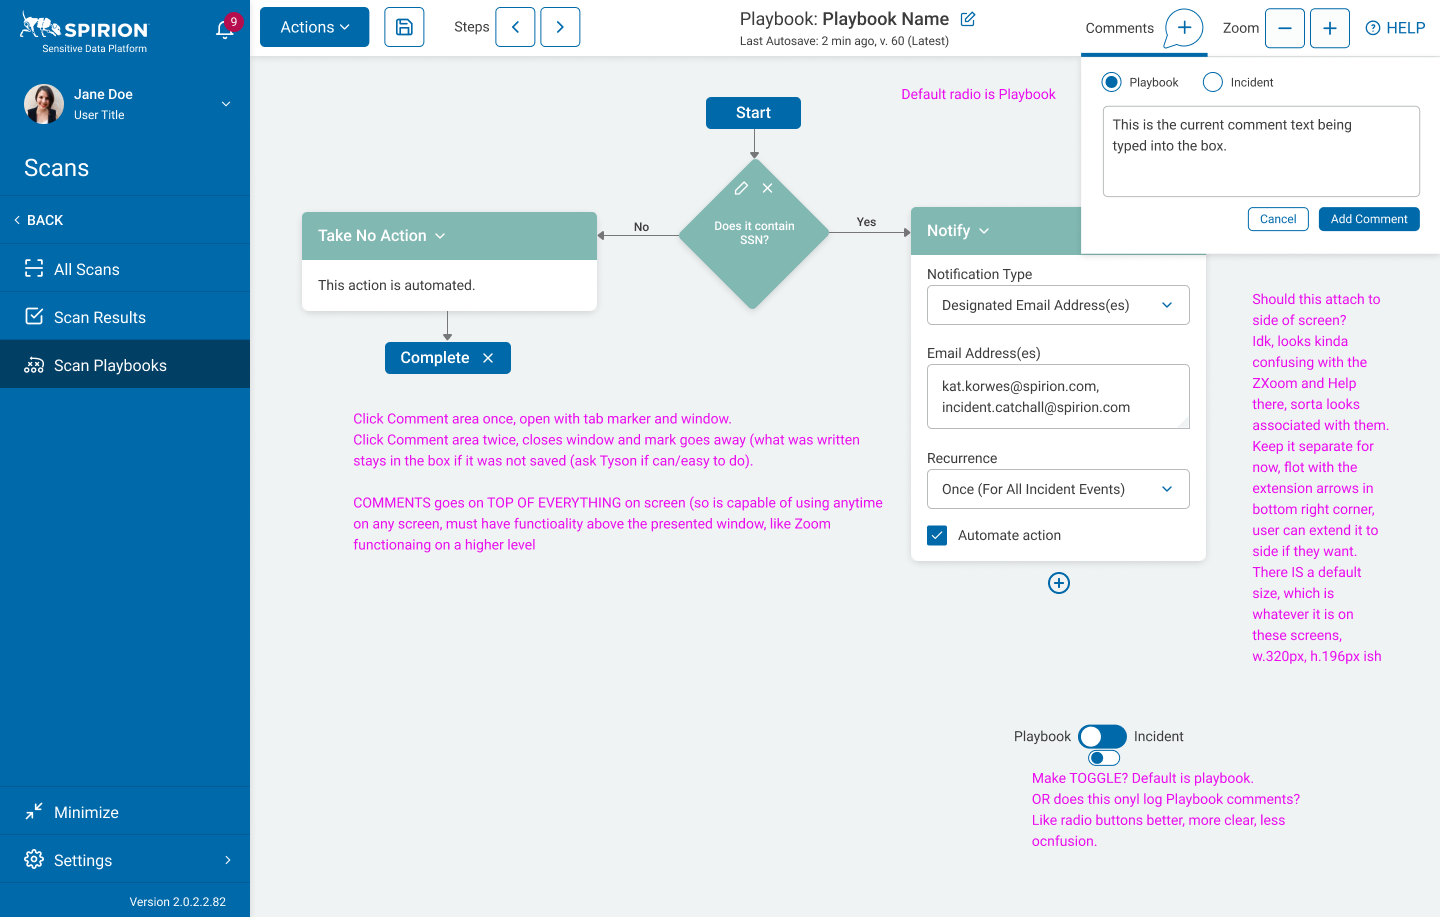The height and width of the screenshot is (917, 1440).
Task: Switch the Playbook/Incident toggle
Action: 1102,737
